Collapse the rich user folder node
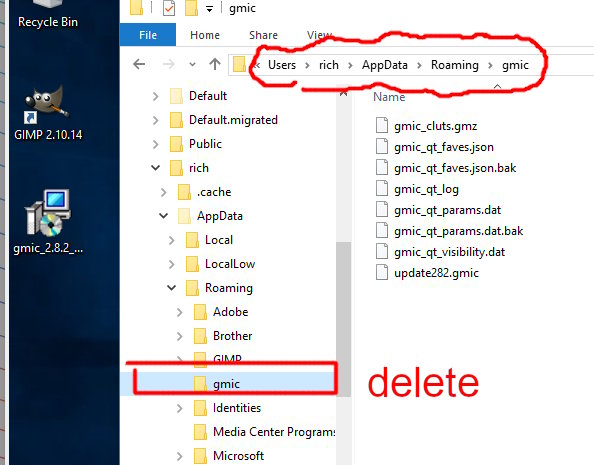The height and width of the screenshot is (465, 594). (x=156, y=168)
